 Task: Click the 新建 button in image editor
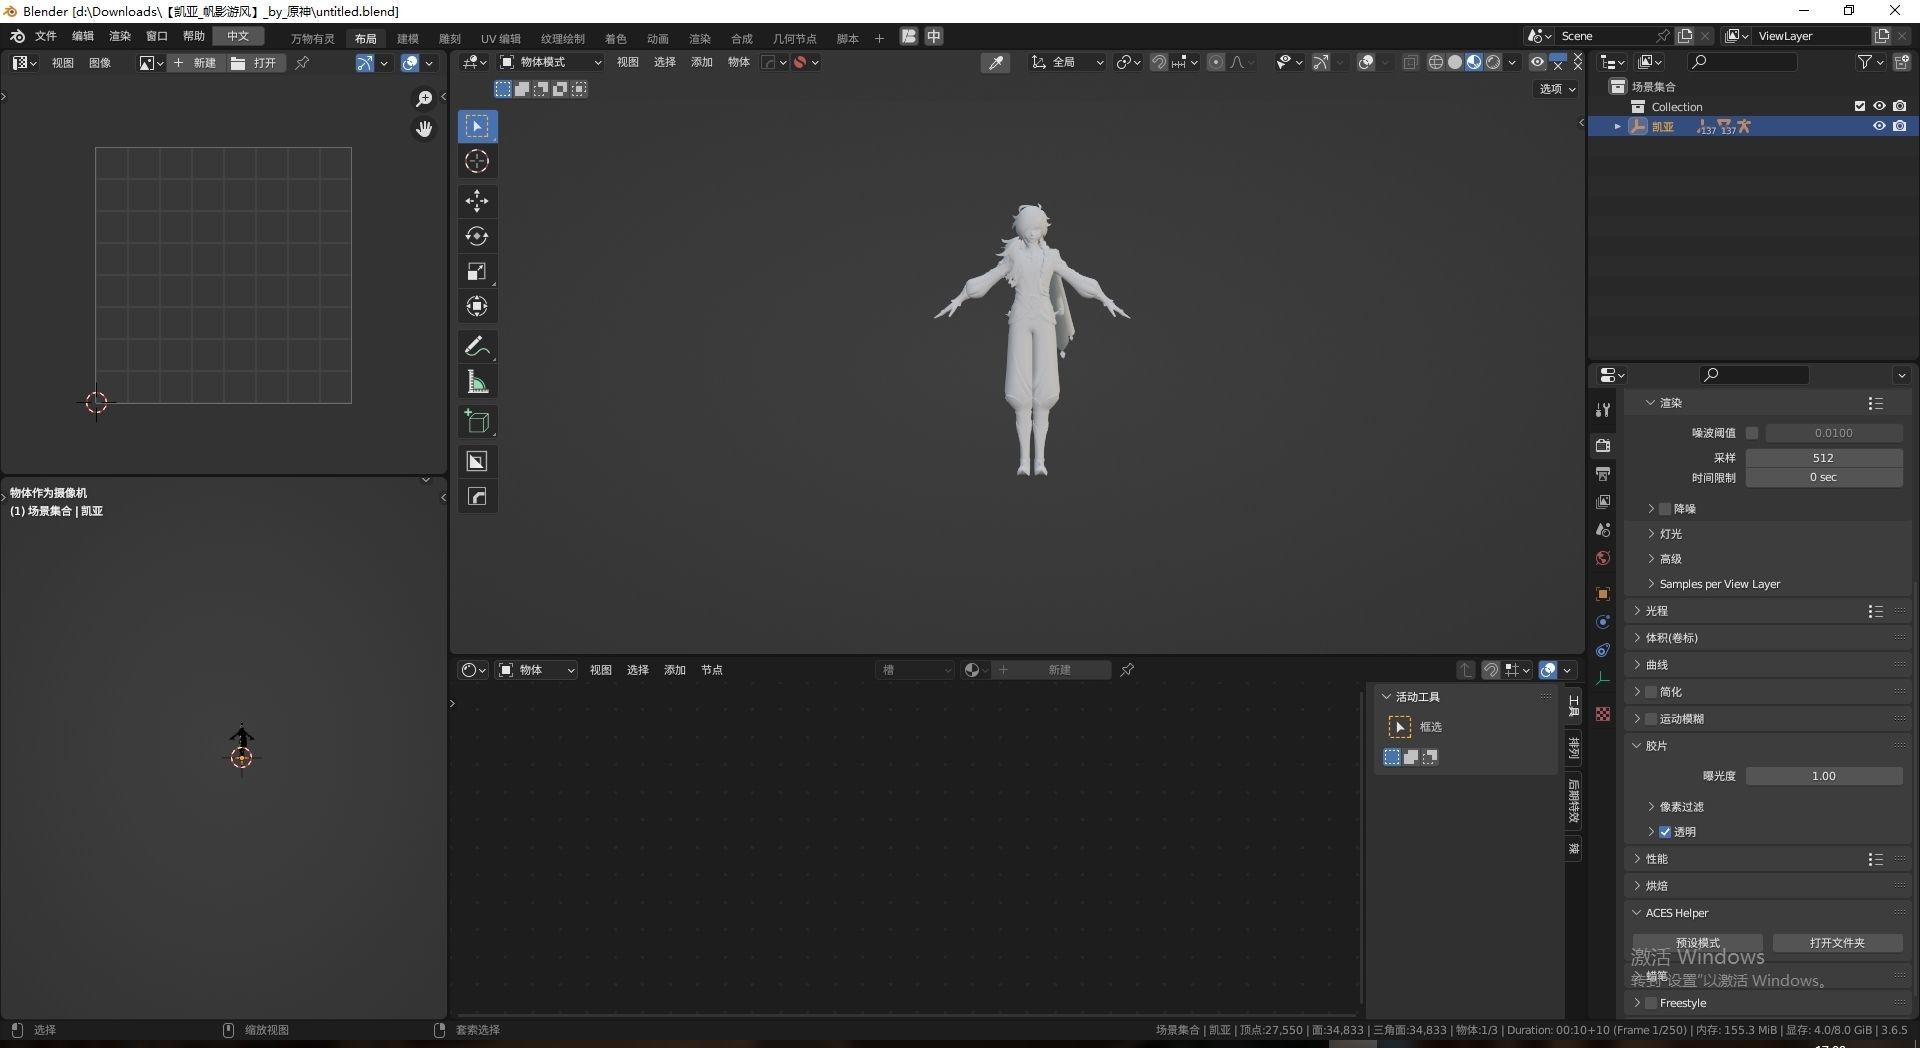click(196, 63)
